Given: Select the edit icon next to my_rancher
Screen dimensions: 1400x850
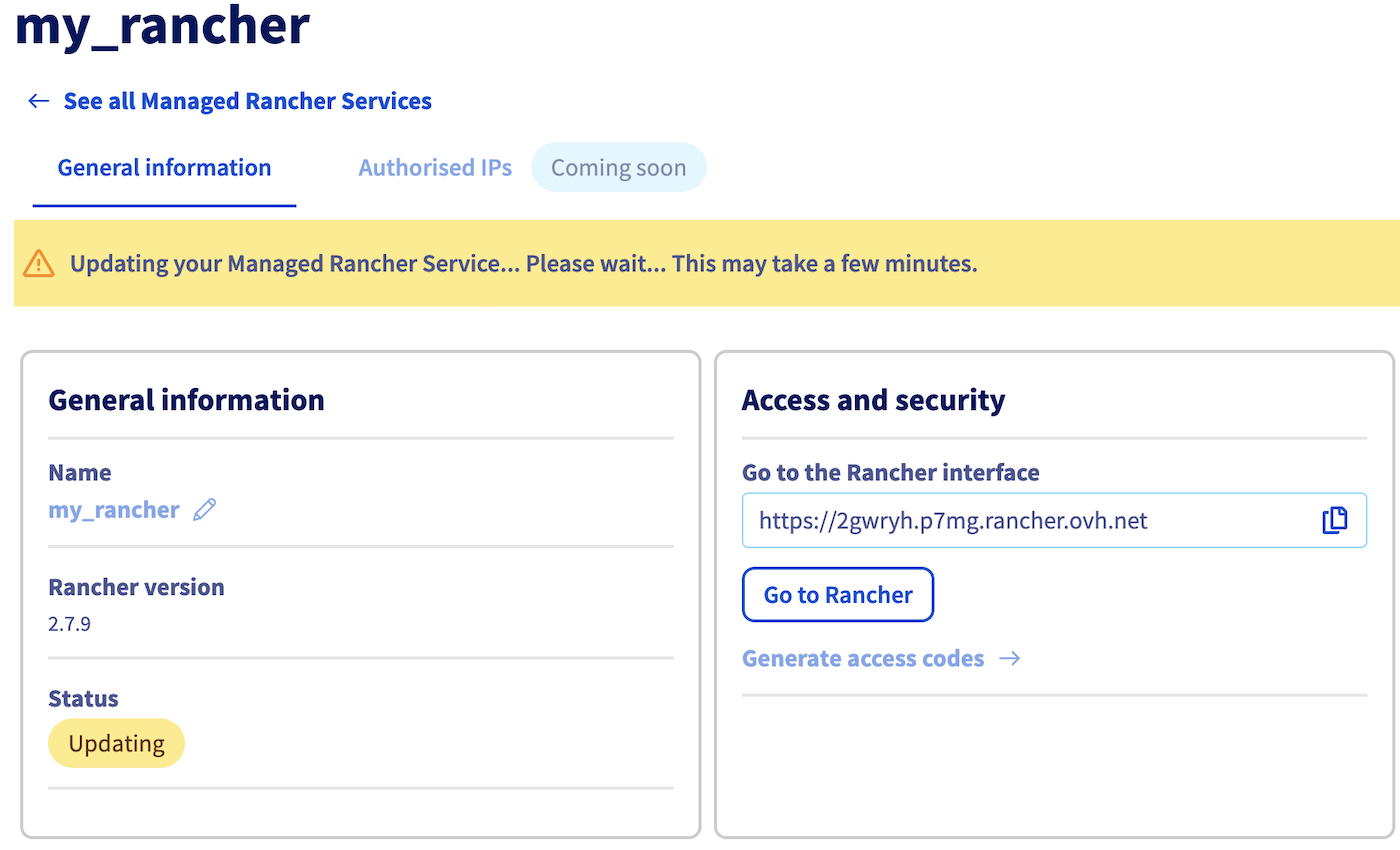Looking at the screenshot, I should point(203,510).
